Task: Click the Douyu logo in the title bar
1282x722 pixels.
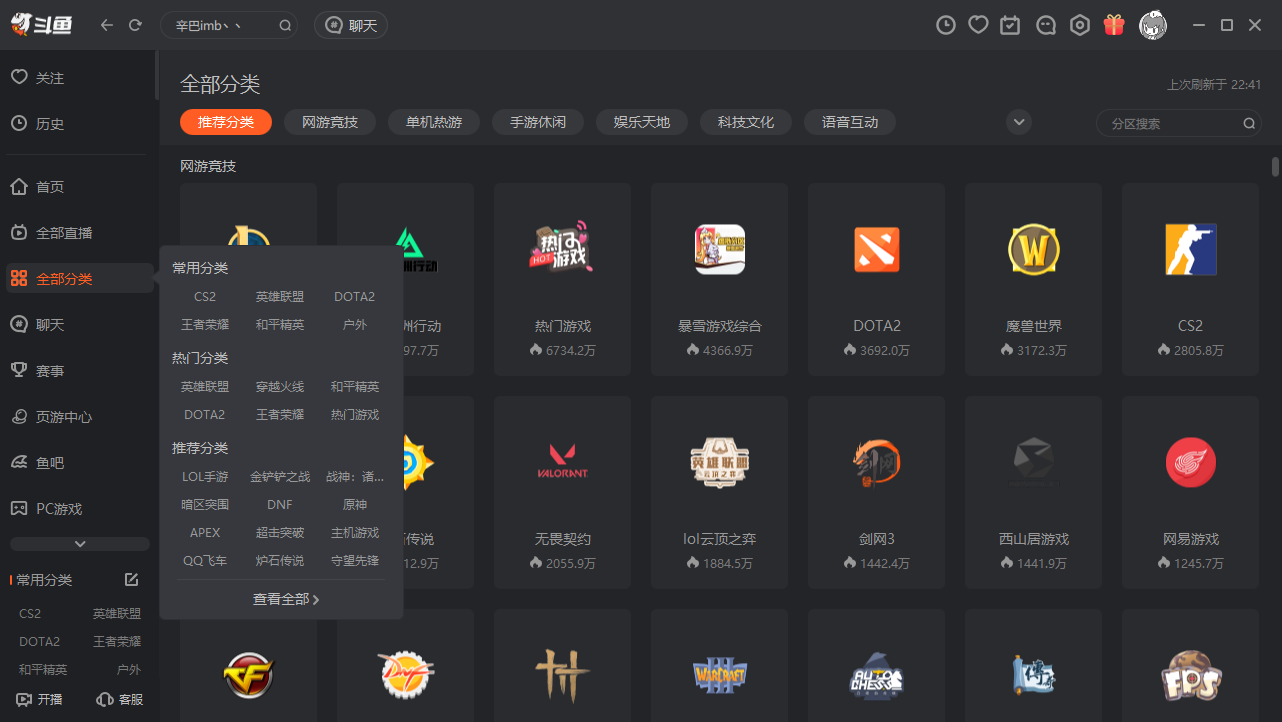Action: pyautogui.click(x=42, y=25)
